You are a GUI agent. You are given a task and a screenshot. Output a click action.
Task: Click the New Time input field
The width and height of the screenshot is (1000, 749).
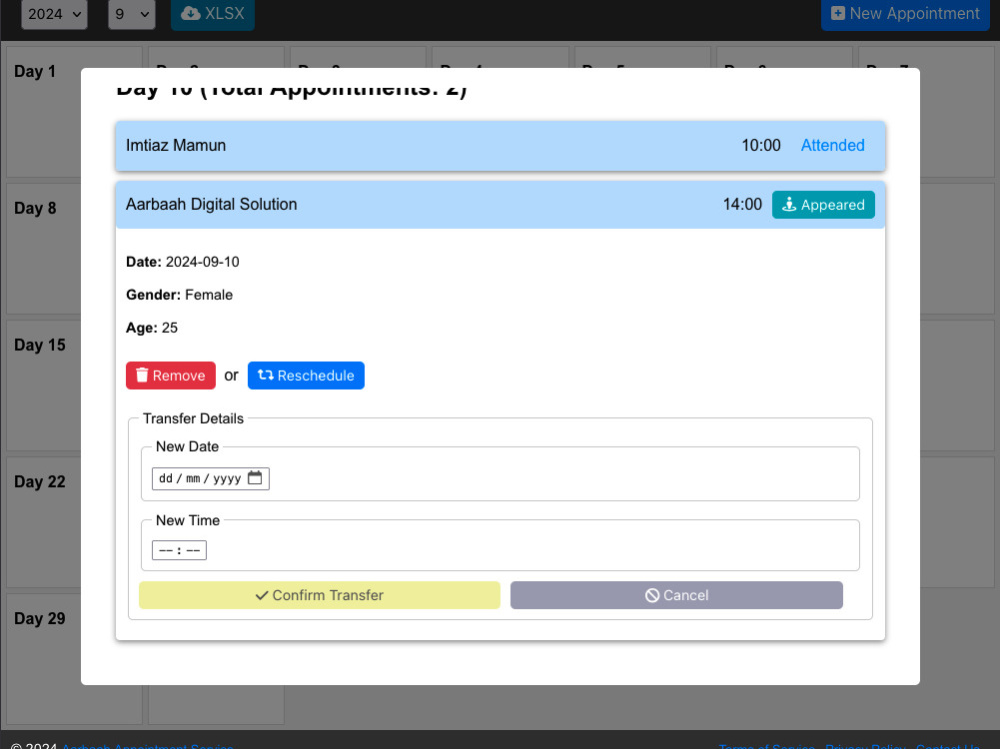(179, 550)
